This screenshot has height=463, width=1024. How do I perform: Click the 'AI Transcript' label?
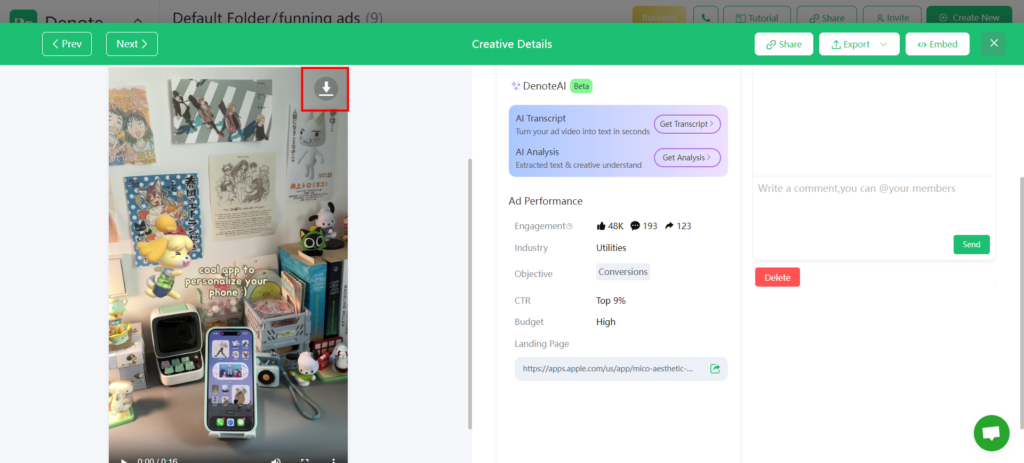click(x=541, y=118)
